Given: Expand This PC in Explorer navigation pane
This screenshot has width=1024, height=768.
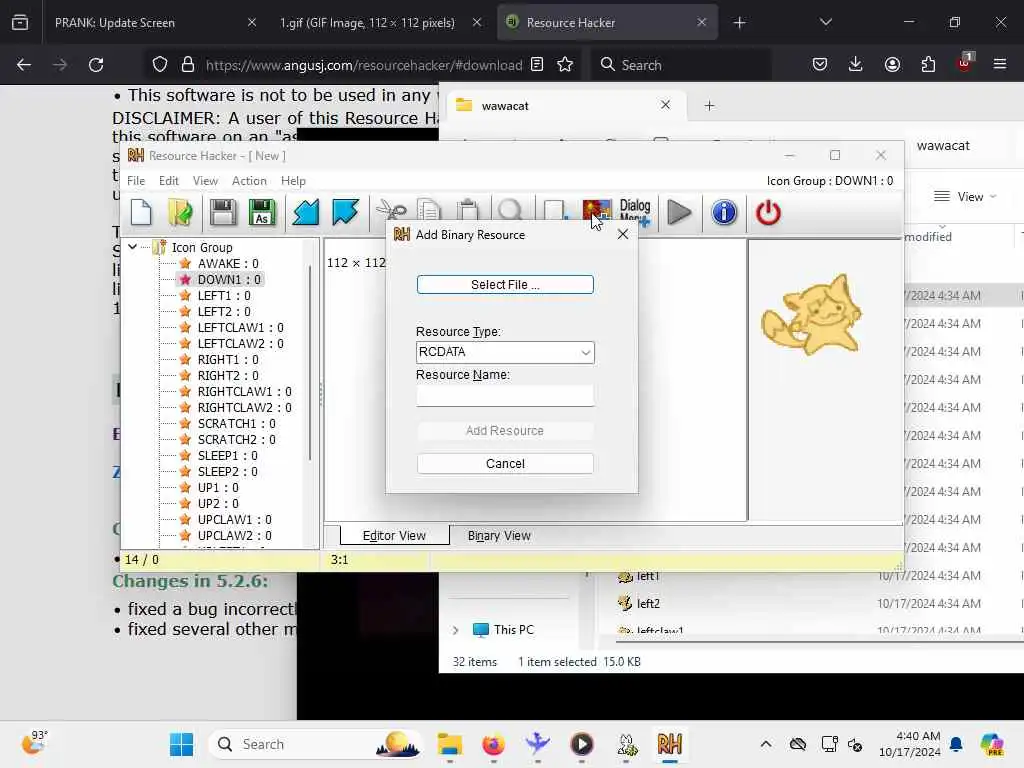Looking at the screenshot, I should [455, 630].
